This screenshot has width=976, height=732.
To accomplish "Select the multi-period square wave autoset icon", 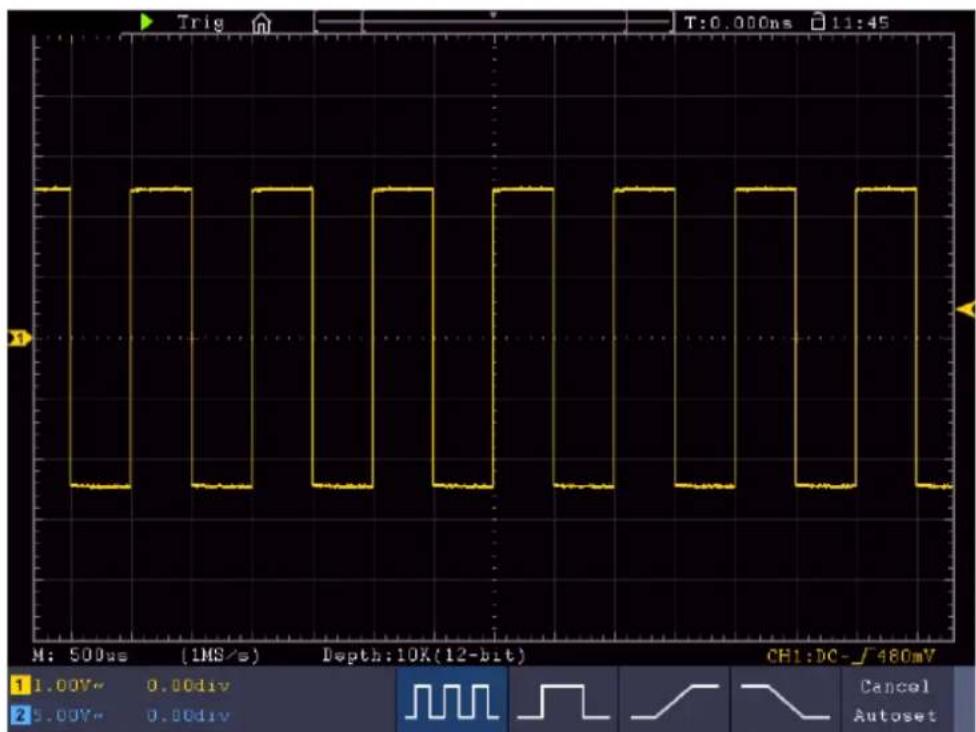I will 452,700.
